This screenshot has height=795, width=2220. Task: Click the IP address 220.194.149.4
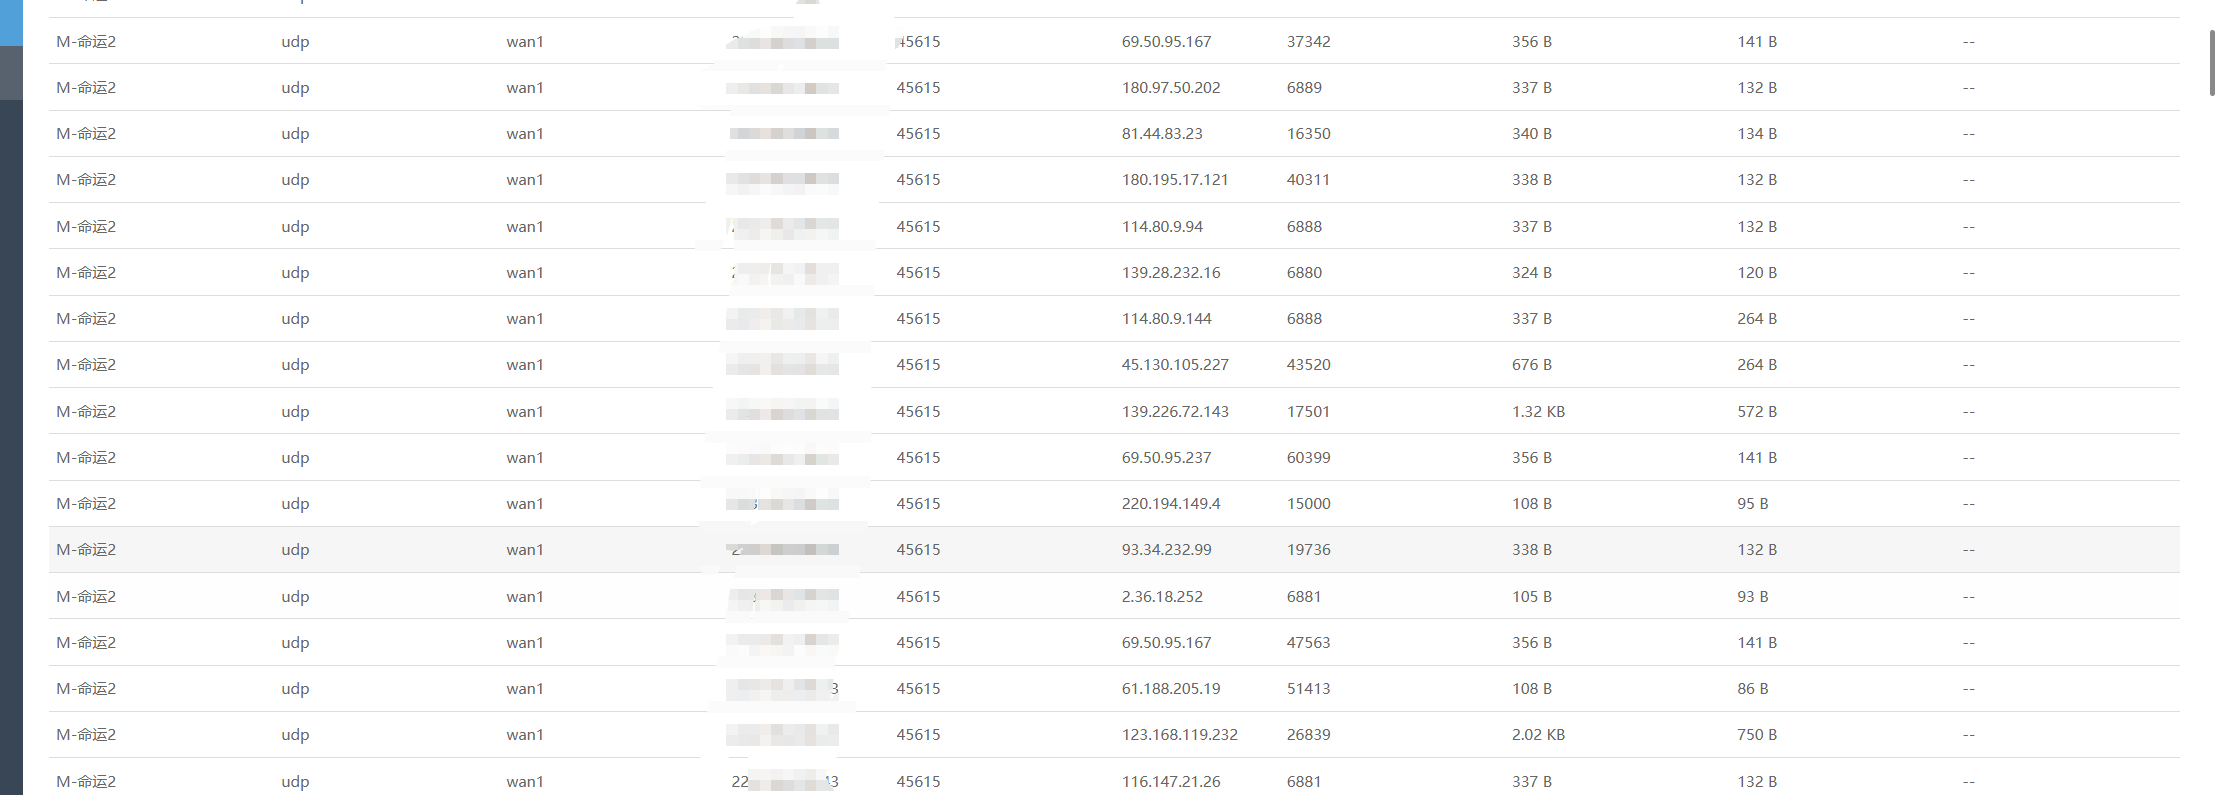pyautogui.click(x=1170, y=504)
